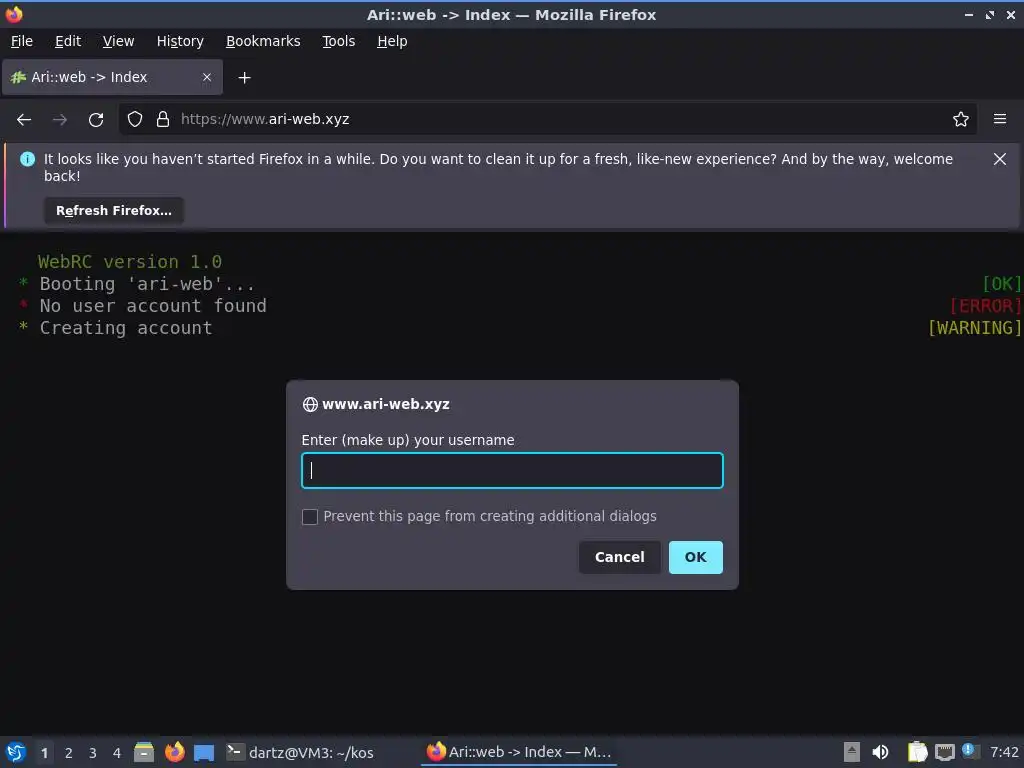The height and width of the screenshot is (768, 1024).
Task: Click the [ERROR] status label
Action: pos(985,306)
